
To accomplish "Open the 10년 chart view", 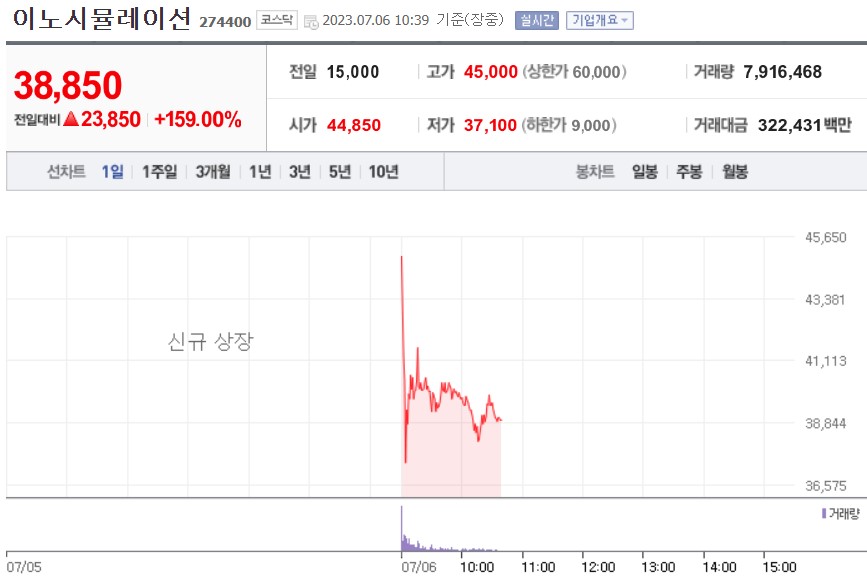I will (382, 171).
